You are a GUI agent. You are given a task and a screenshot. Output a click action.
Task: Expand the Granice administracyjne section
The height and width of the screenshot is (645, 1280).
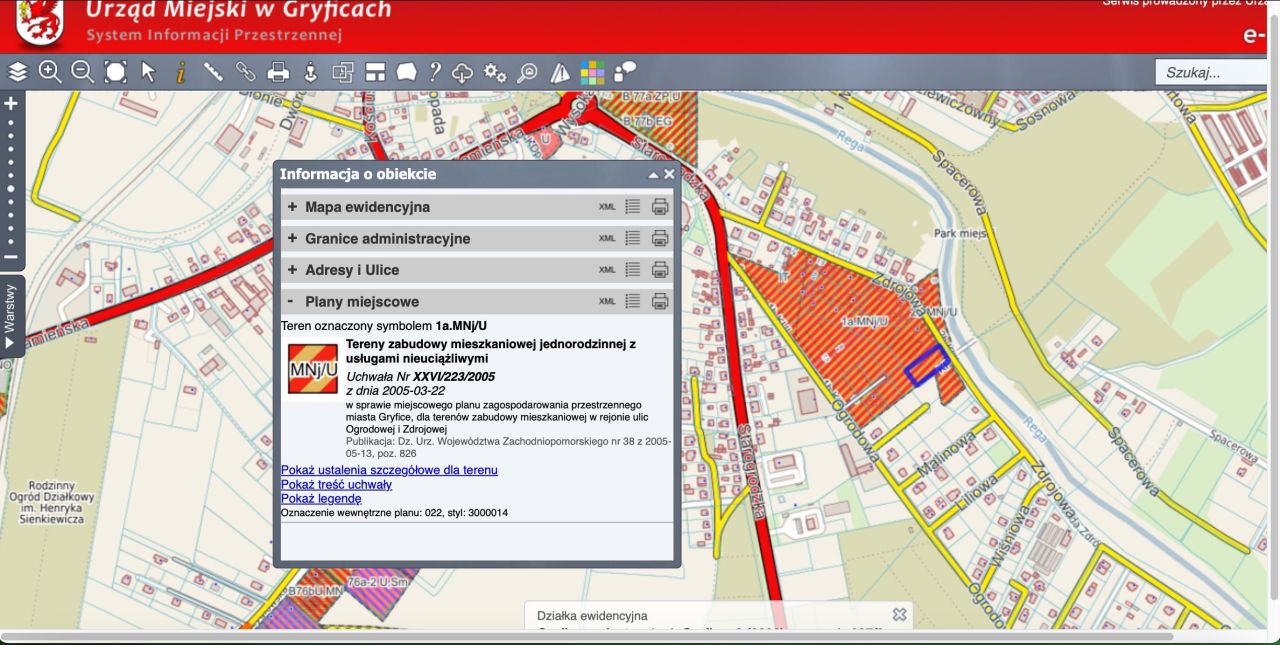pyautogui.click(x=290, y=238)
